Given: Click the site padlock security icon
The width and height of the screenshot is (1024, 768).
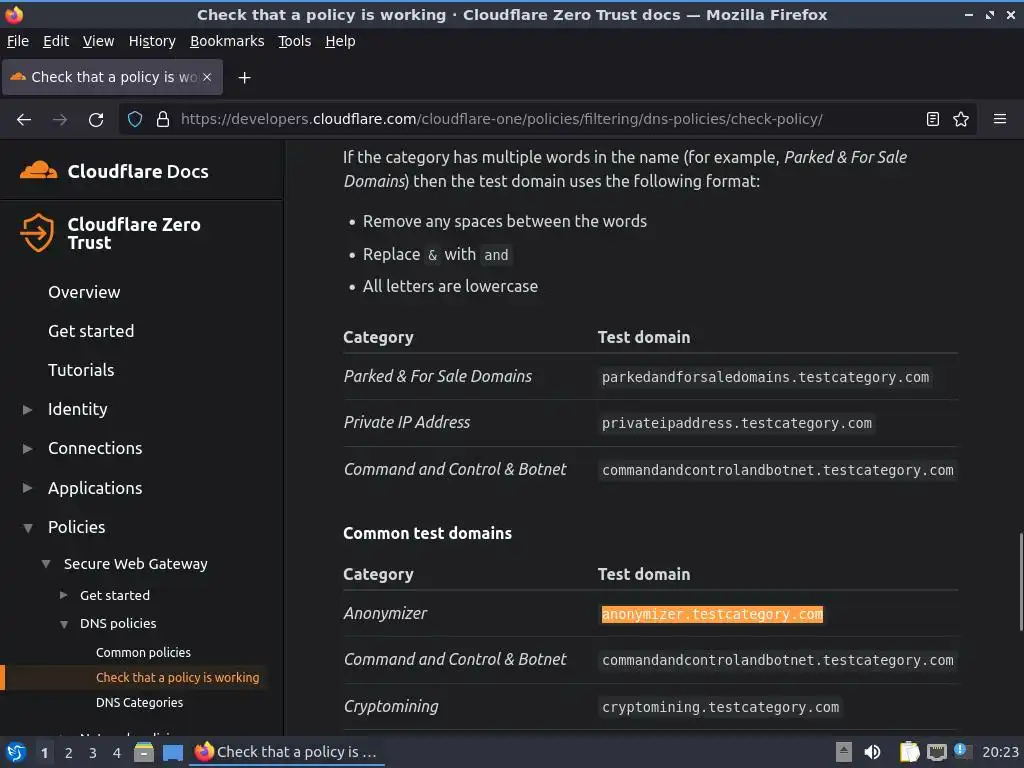Looking at the screenshot, I should click(163, 120).
